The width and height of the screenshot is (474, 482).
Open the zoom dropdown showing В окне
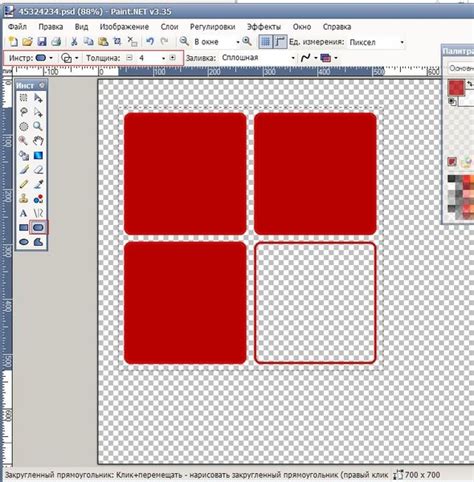pos(216,42)
